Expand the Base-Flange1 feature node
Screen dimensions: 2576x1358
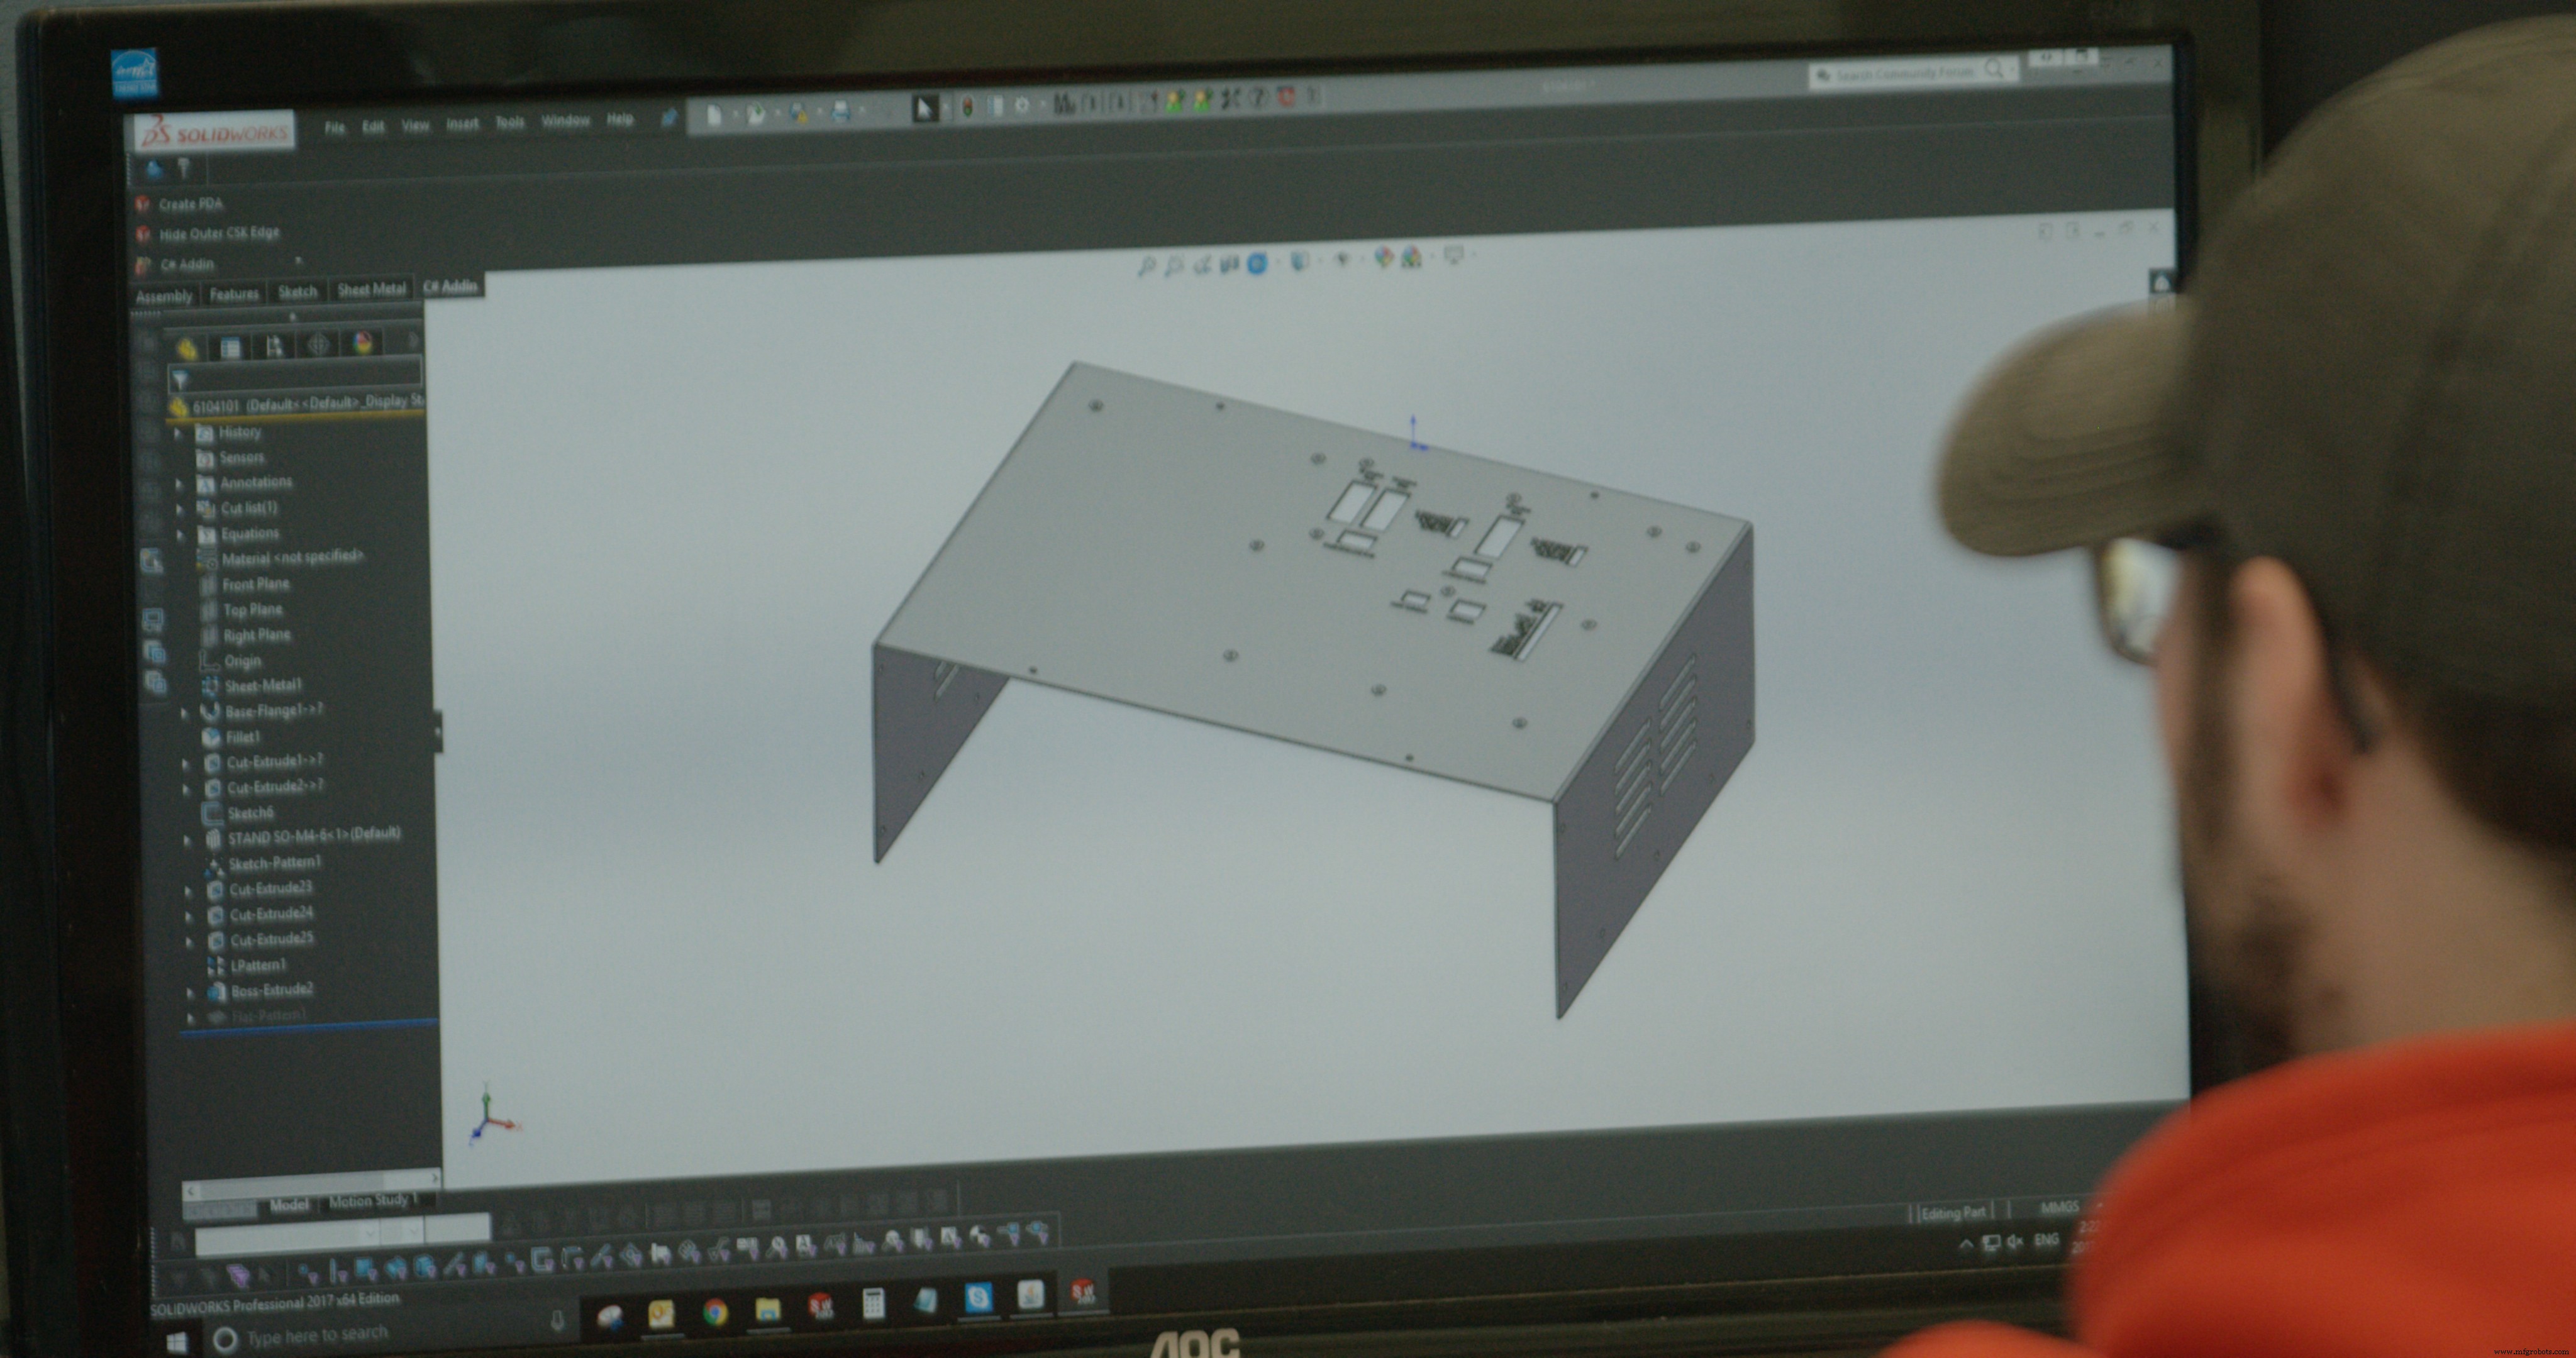186,712
